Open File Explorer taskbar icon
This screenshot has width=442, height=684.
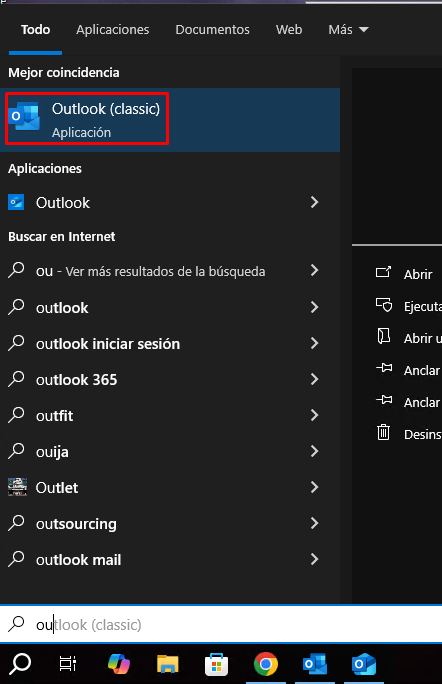coord(168,664)
